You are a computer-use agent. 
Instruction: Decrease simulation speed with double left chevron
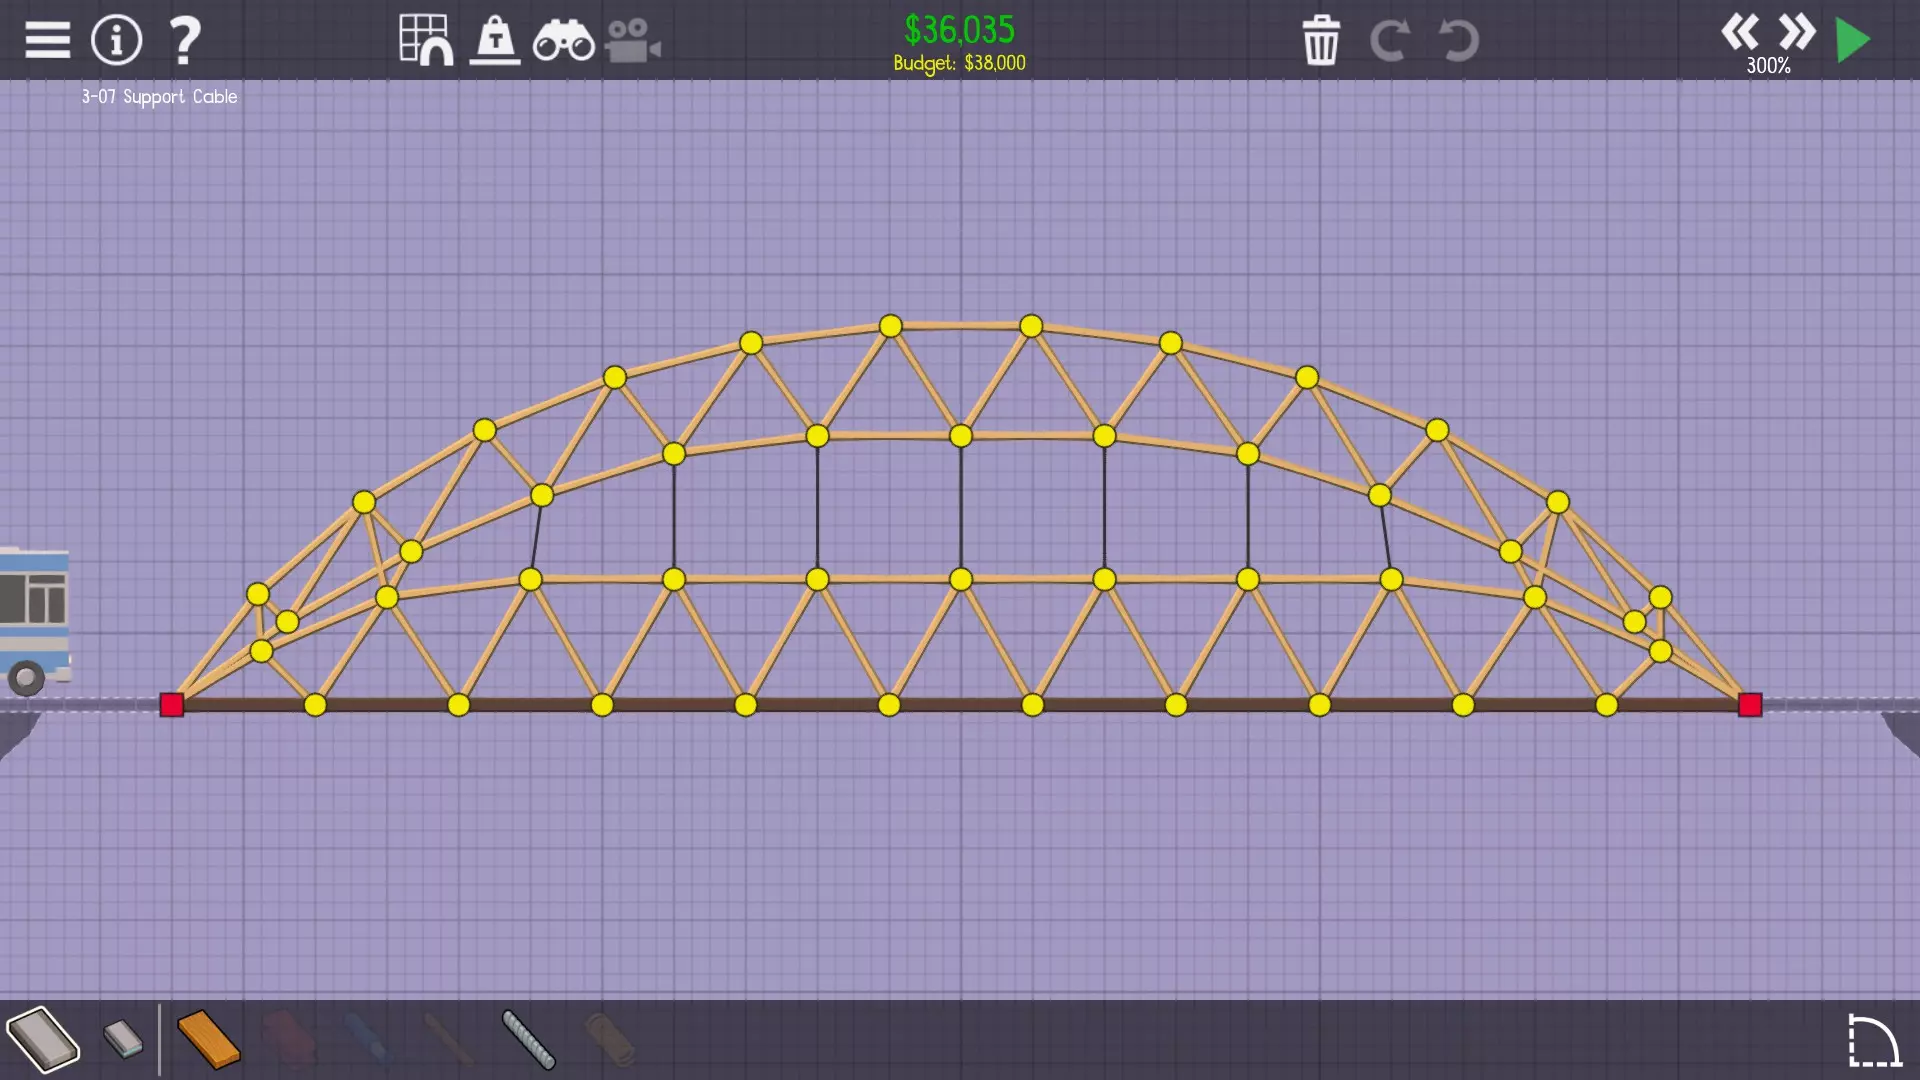point(1739,32)
